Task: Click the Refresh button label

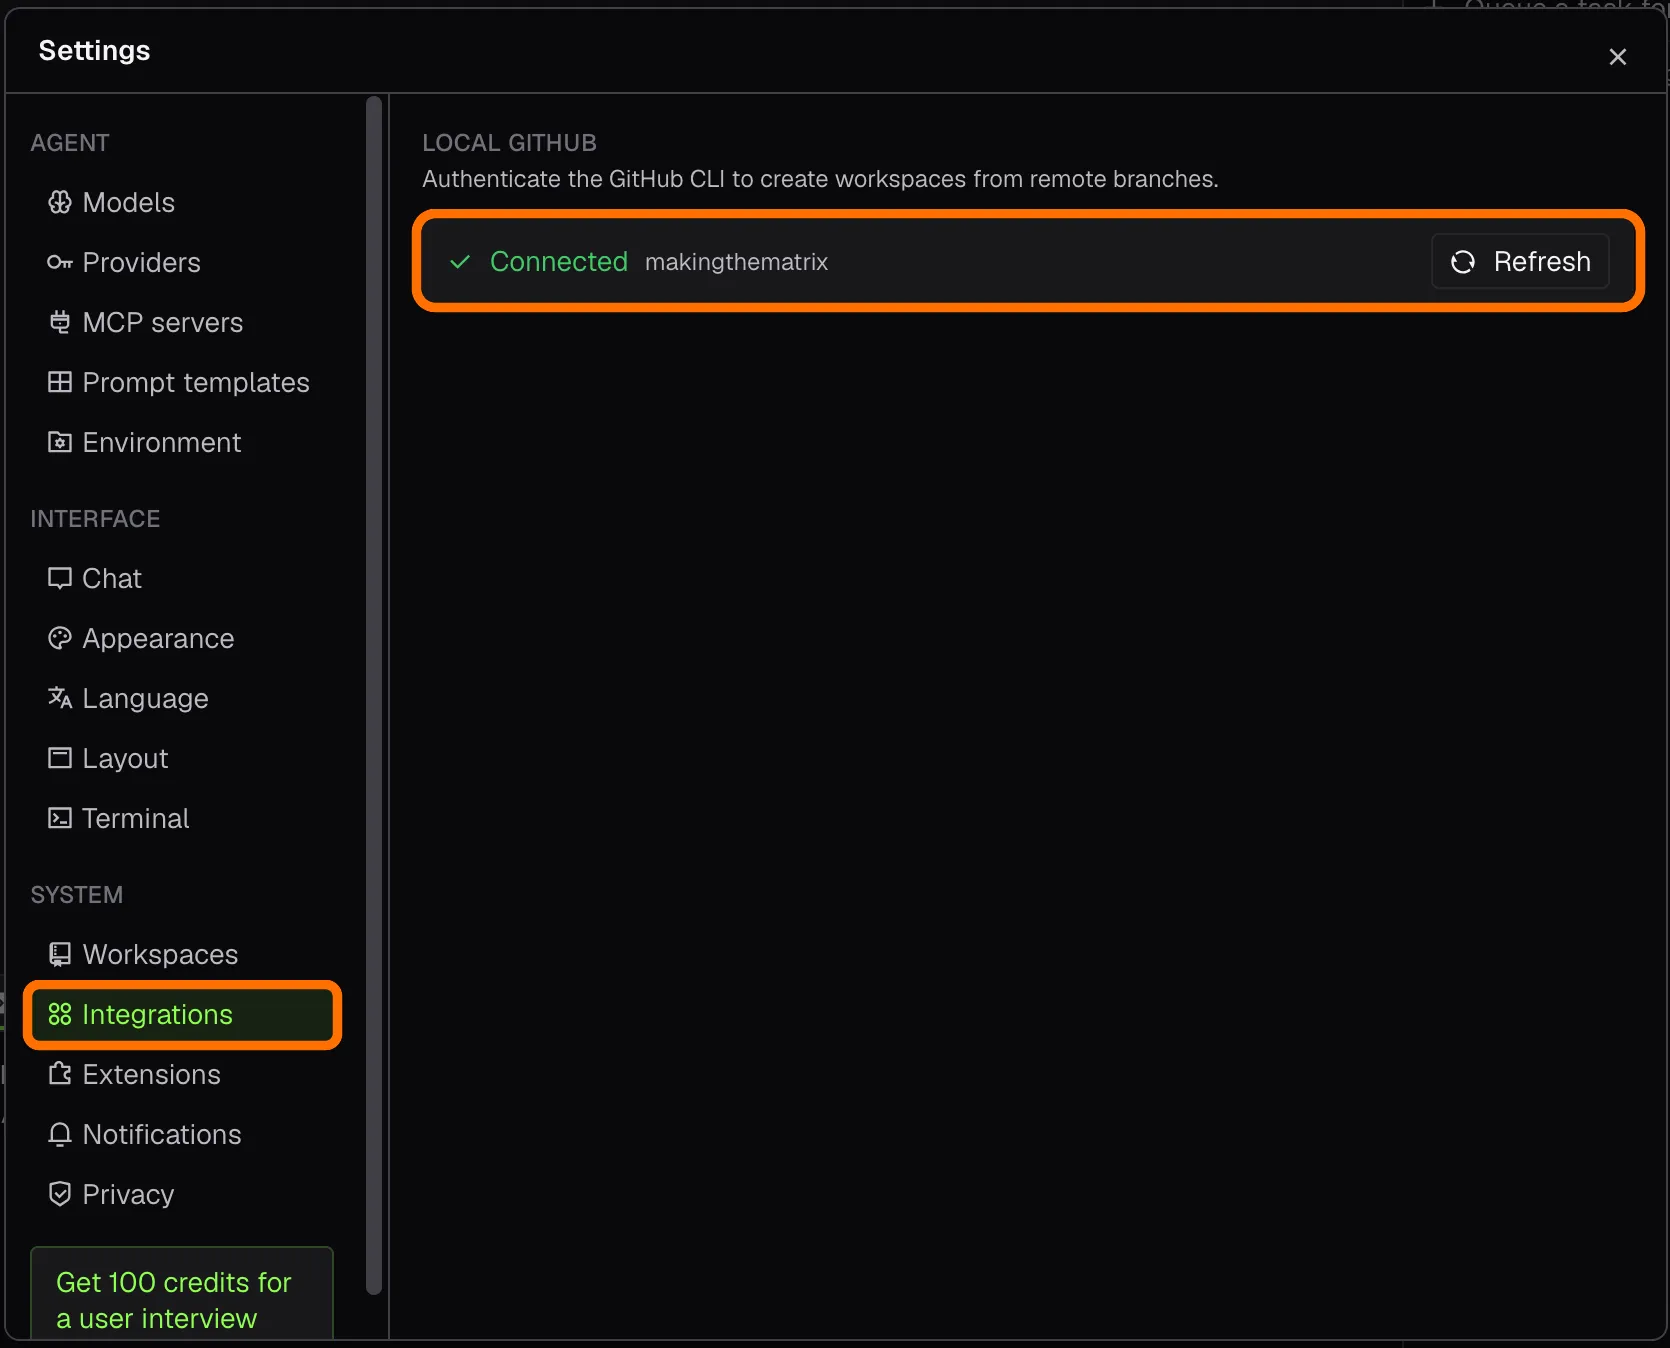Action: click(1542, 262)
